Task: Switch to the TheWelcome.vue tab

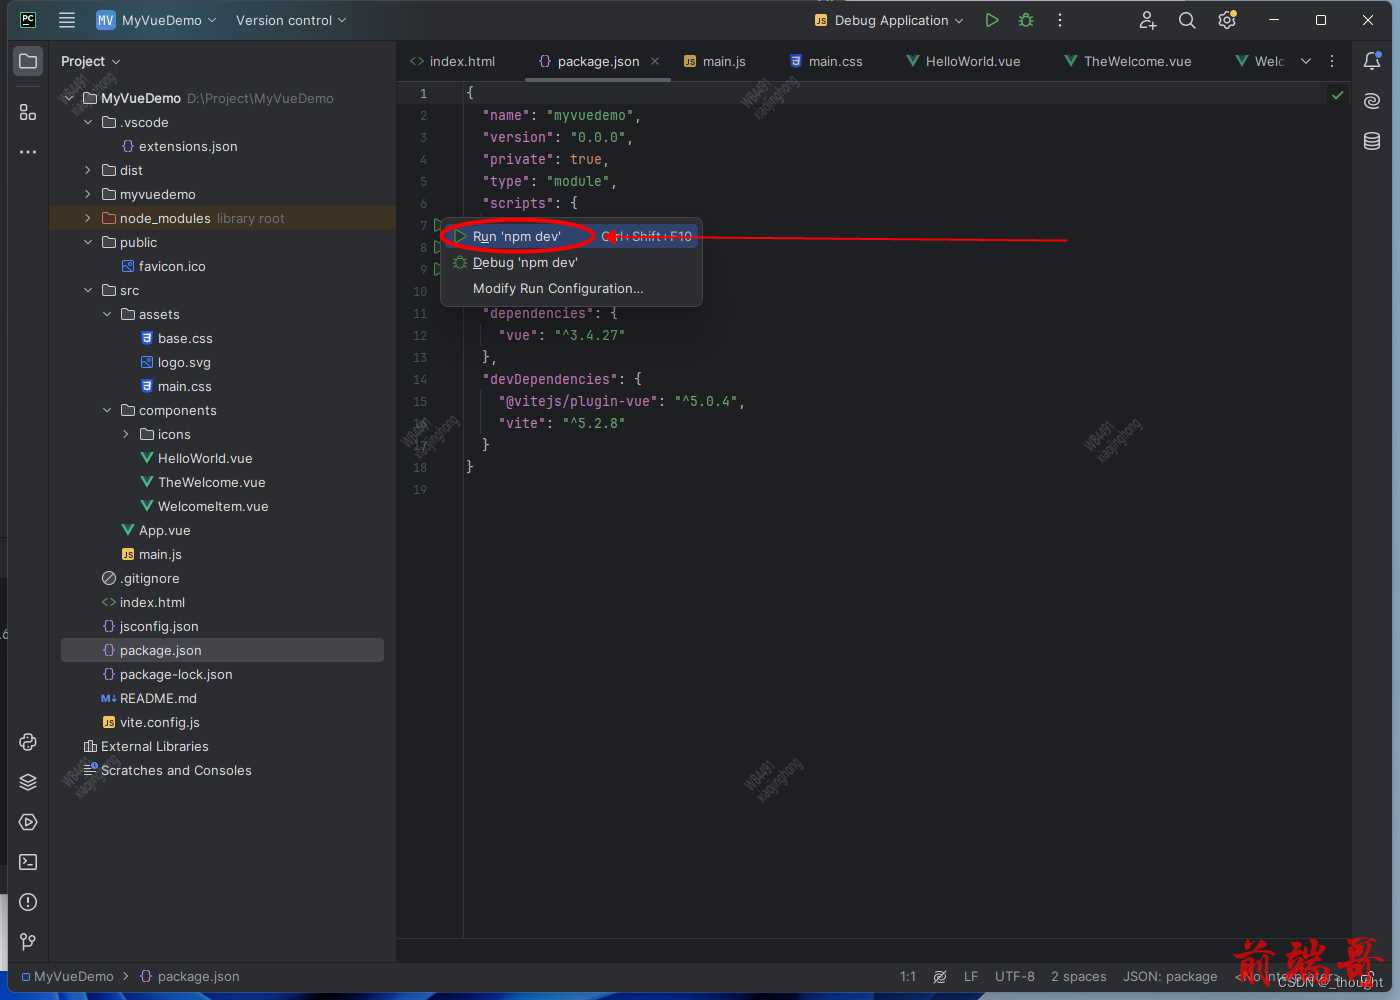Action: [1128, 61]
